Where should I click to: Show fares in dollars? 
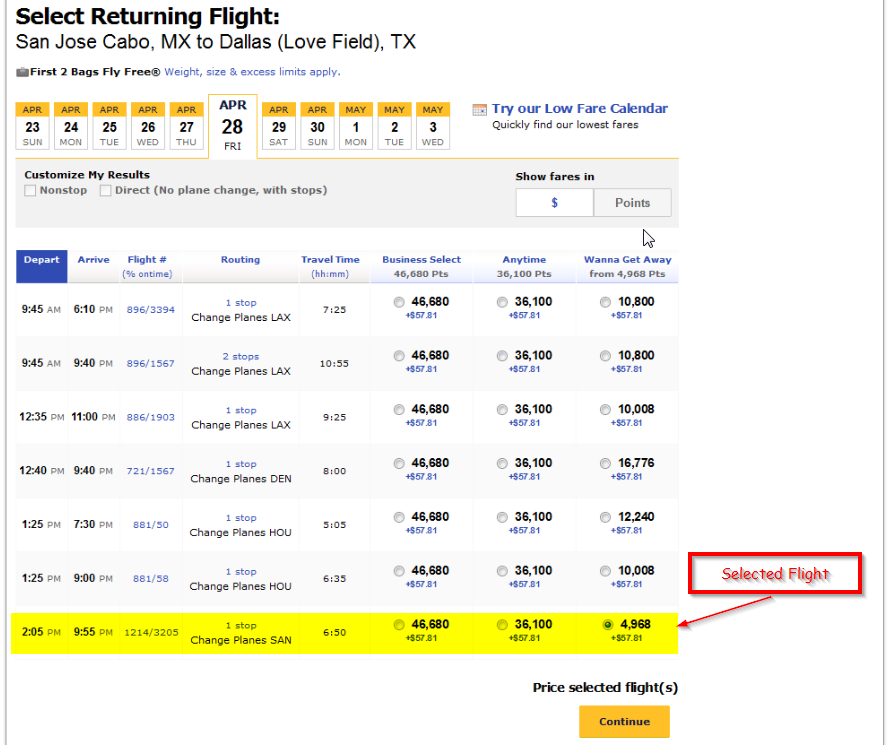555,203
